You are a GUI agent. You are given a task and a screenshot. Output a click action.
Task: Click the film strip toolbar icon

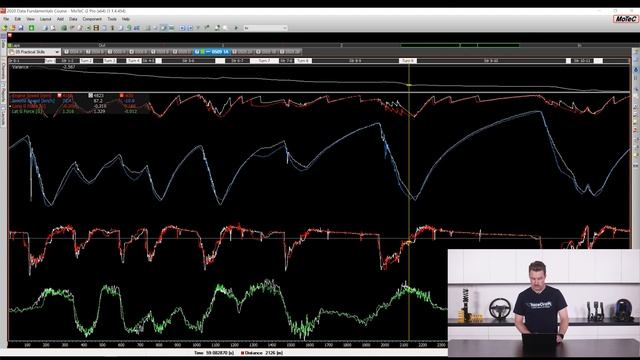[x=96, y=28]
